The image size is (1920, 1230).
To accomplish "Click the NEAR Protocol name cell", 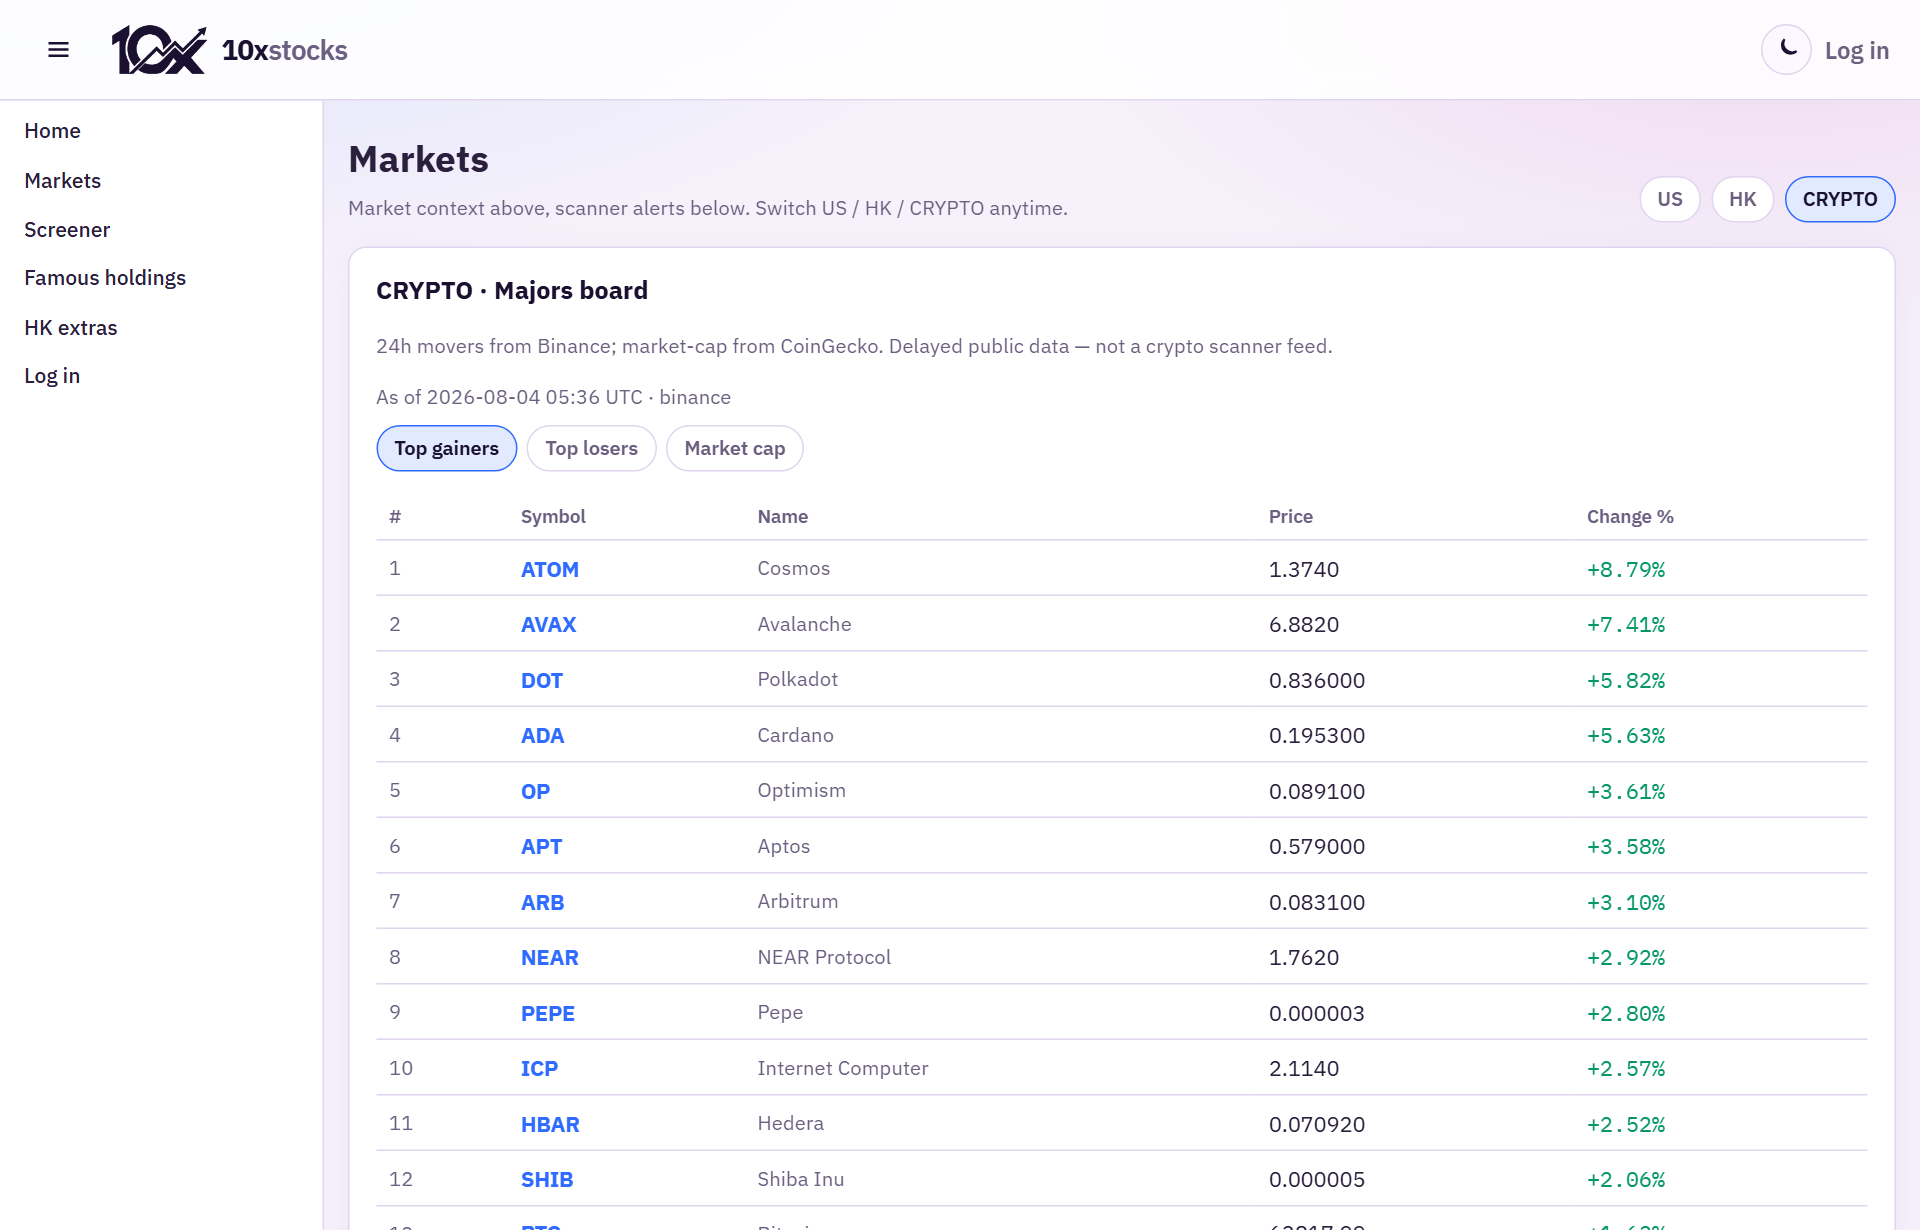I will 824,957.
